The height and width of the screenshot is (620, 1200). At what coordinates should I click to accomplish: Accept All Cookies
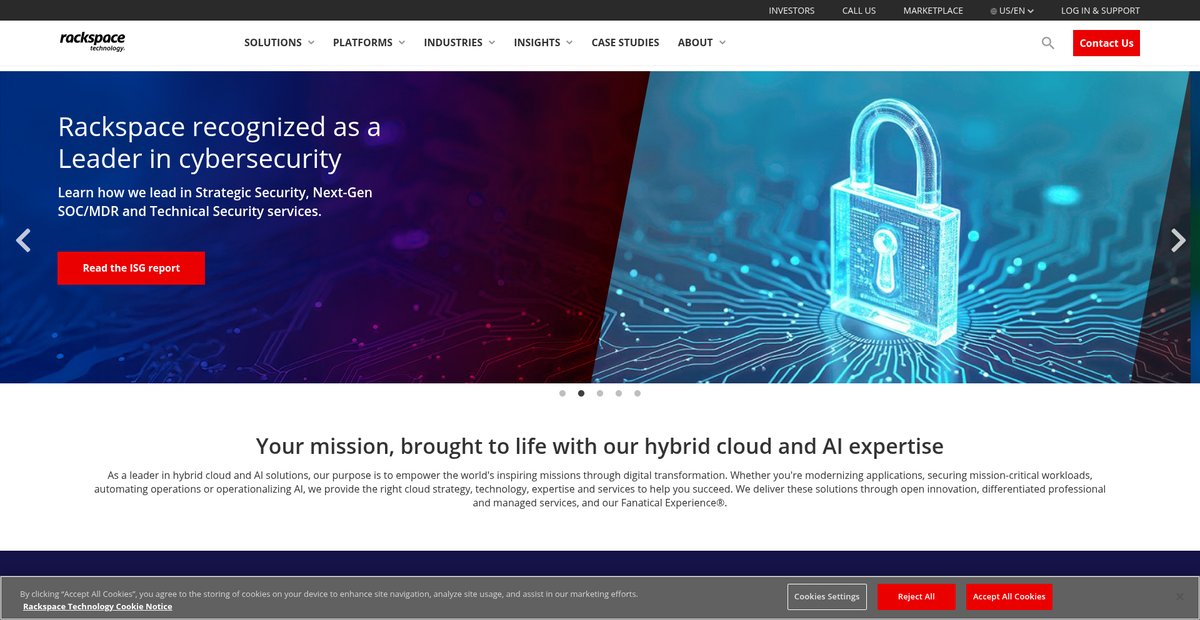1009,597
